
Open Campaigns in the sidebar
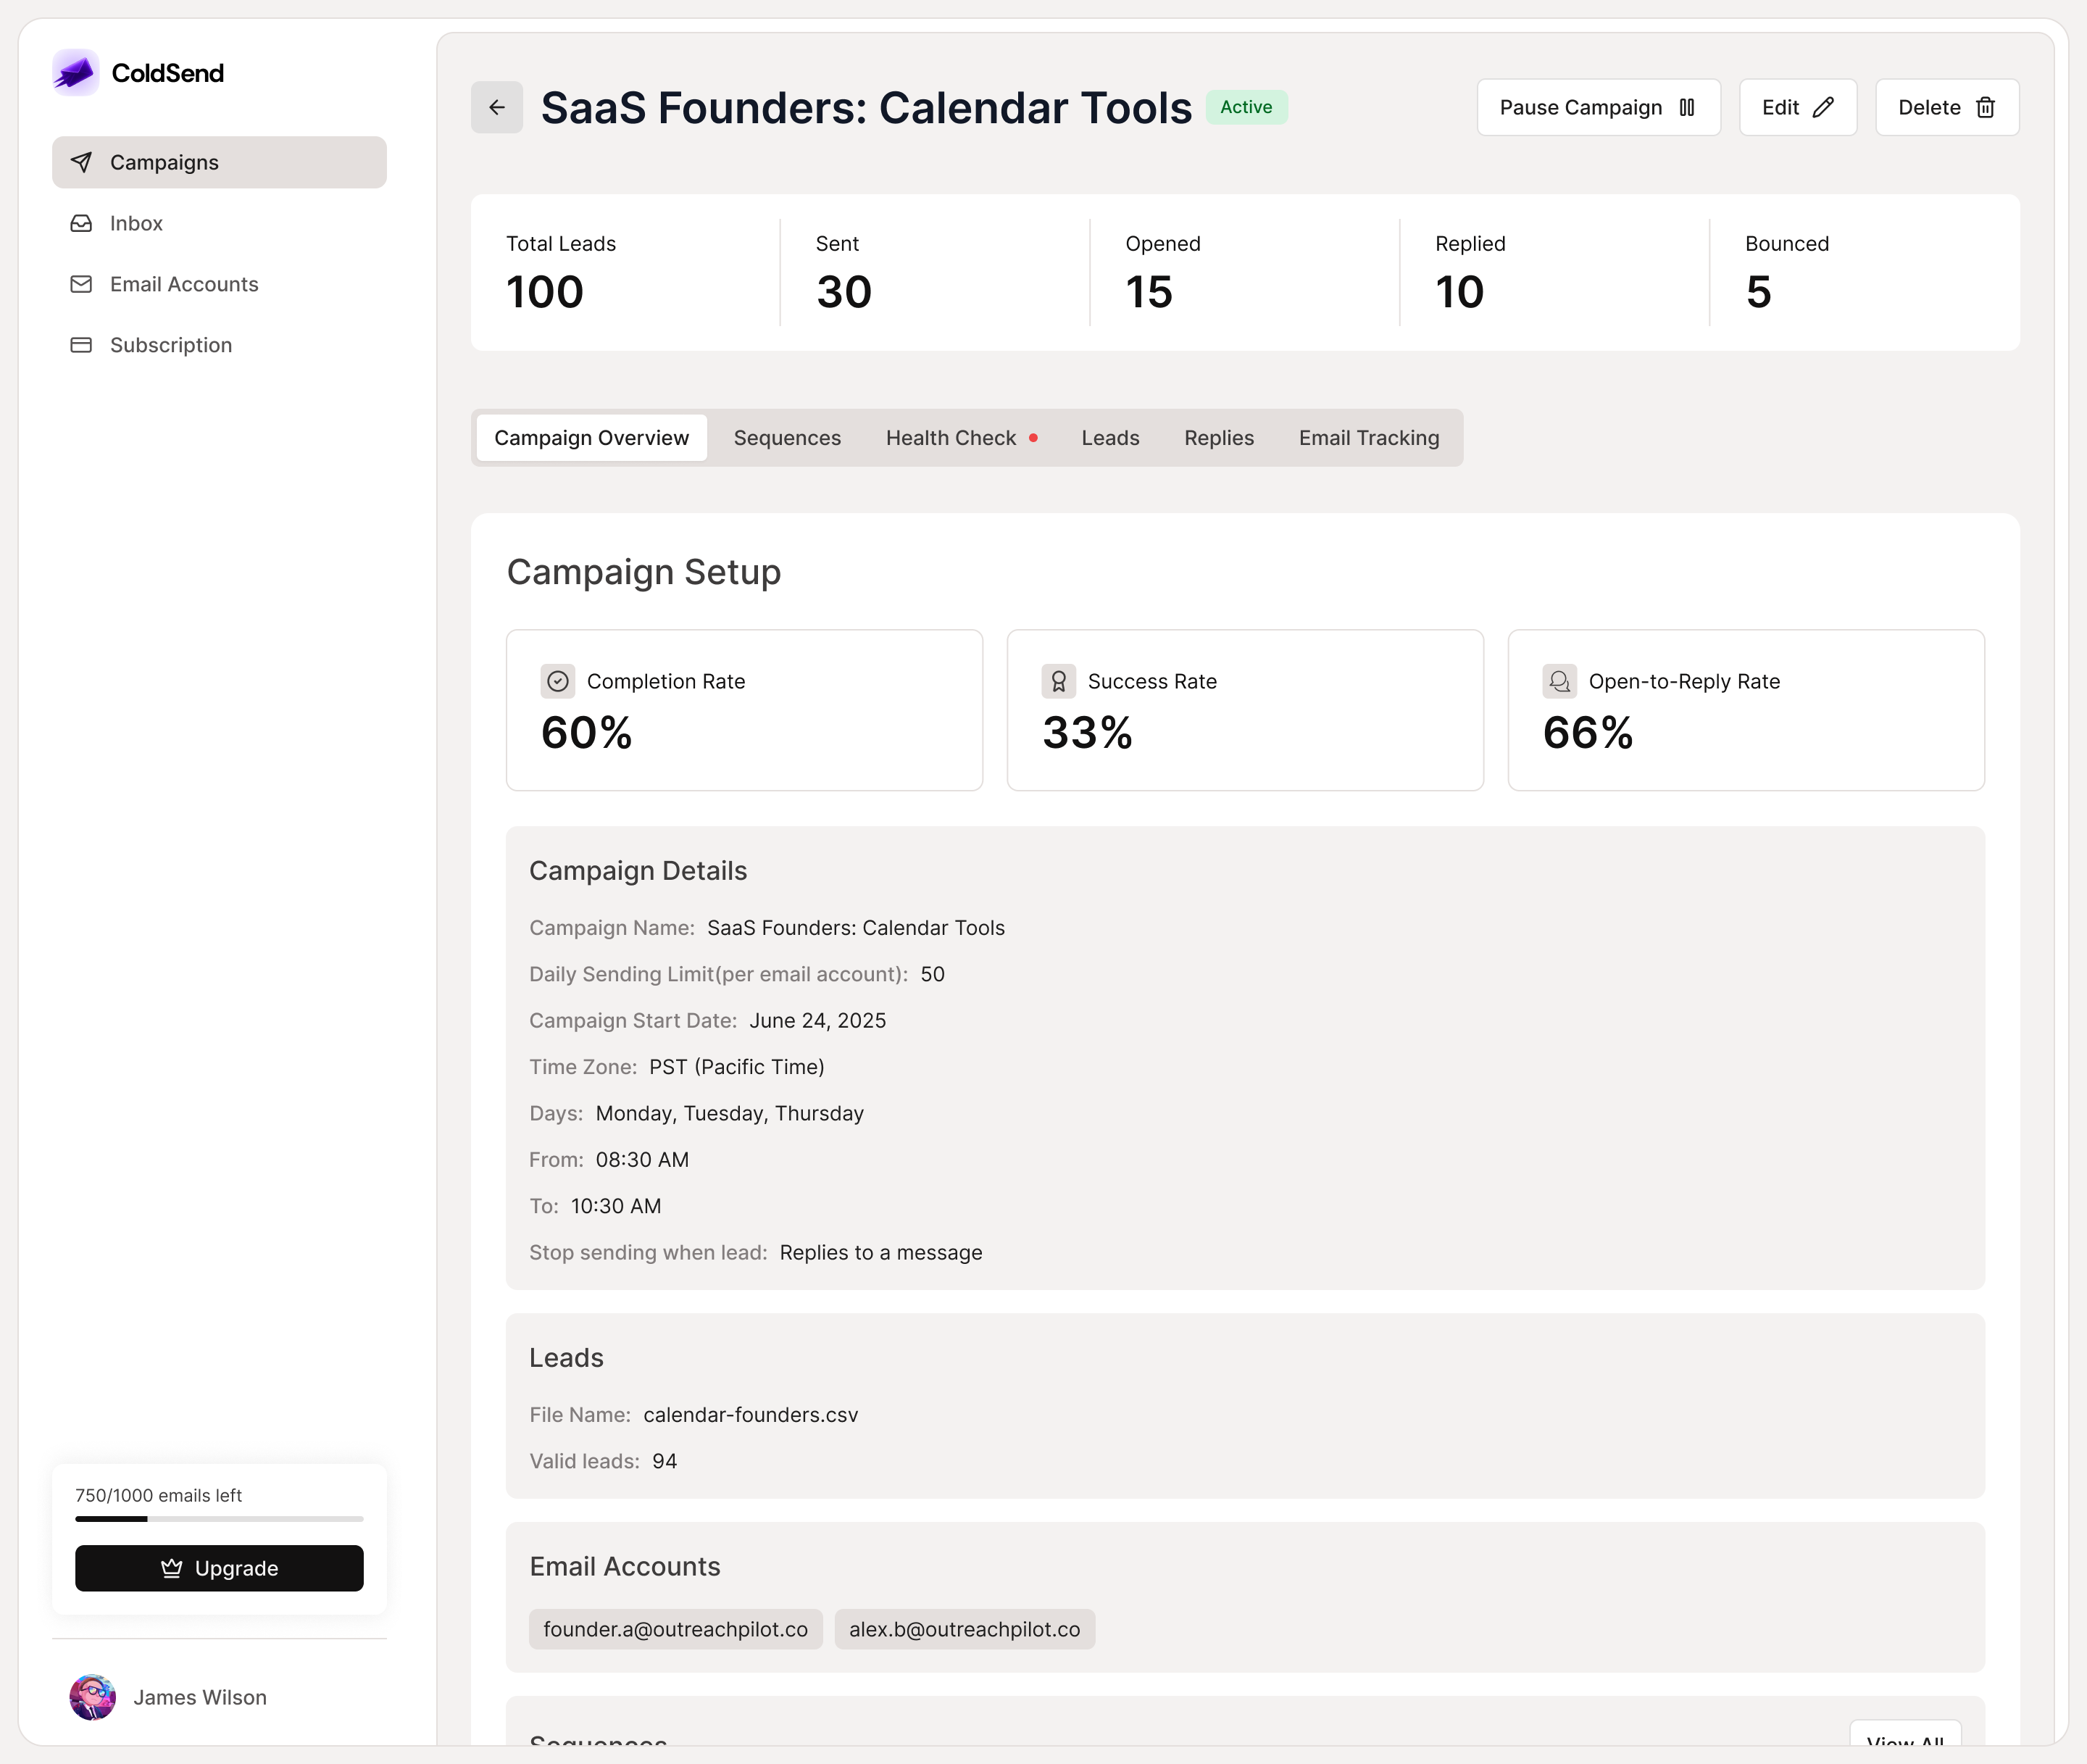pos(219,162)
